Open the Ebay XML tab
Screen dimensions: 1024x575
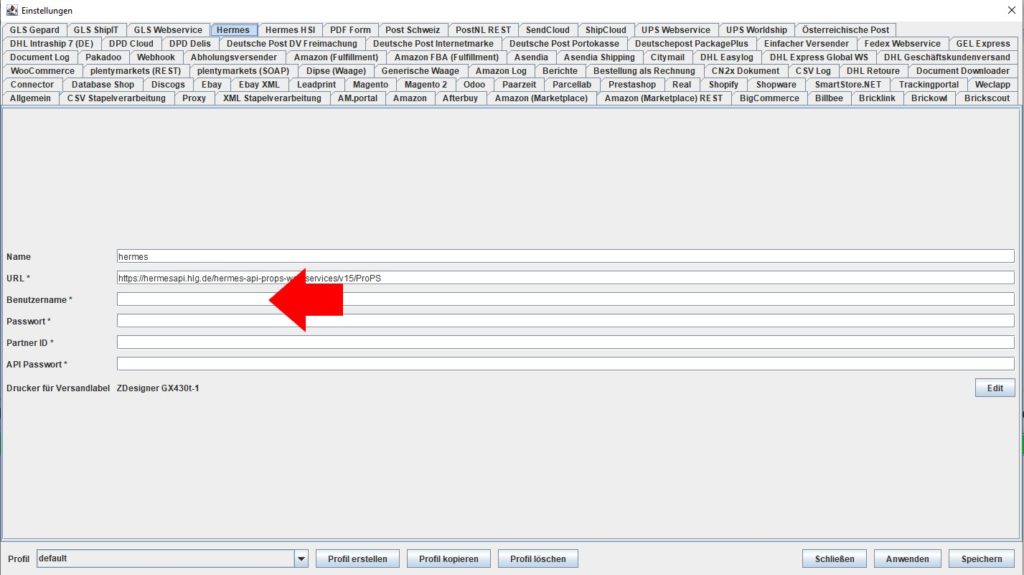(x=259, y=85)
